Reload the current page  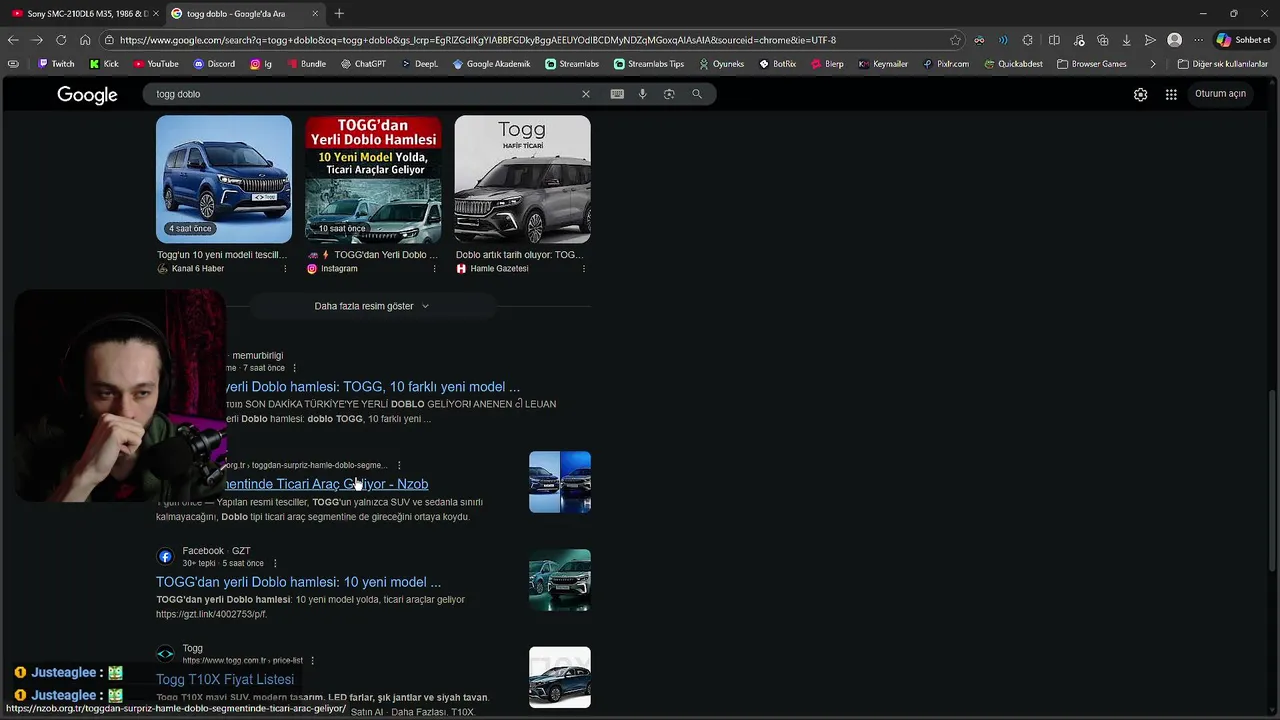(61, 40)
